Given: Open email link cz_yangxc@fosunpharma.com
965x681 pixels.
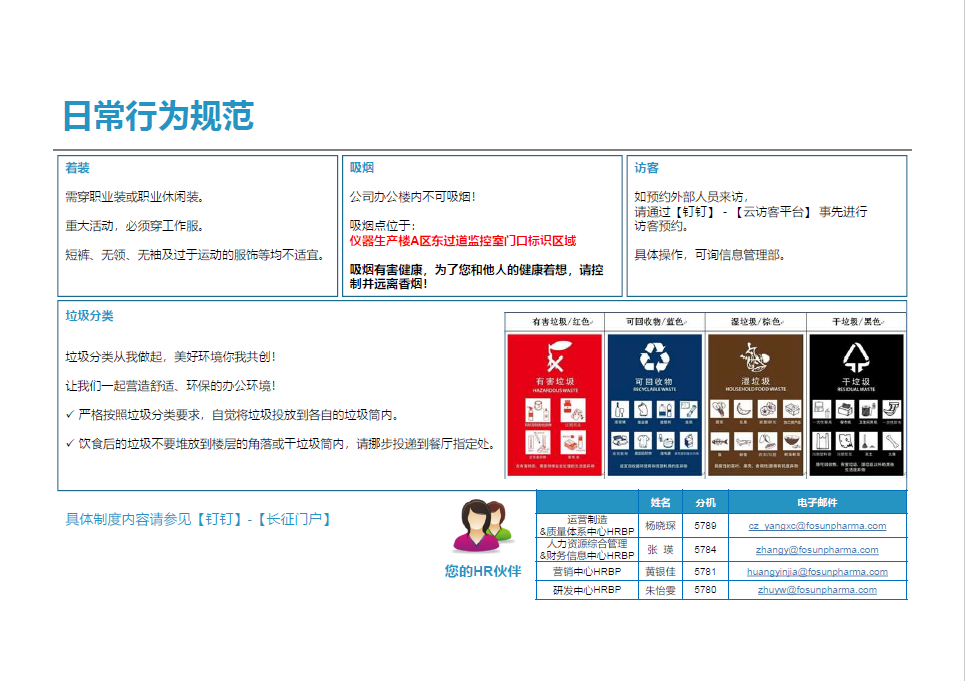Looking at the screenshot, I should pyautogui.click(x=817, y=526).
